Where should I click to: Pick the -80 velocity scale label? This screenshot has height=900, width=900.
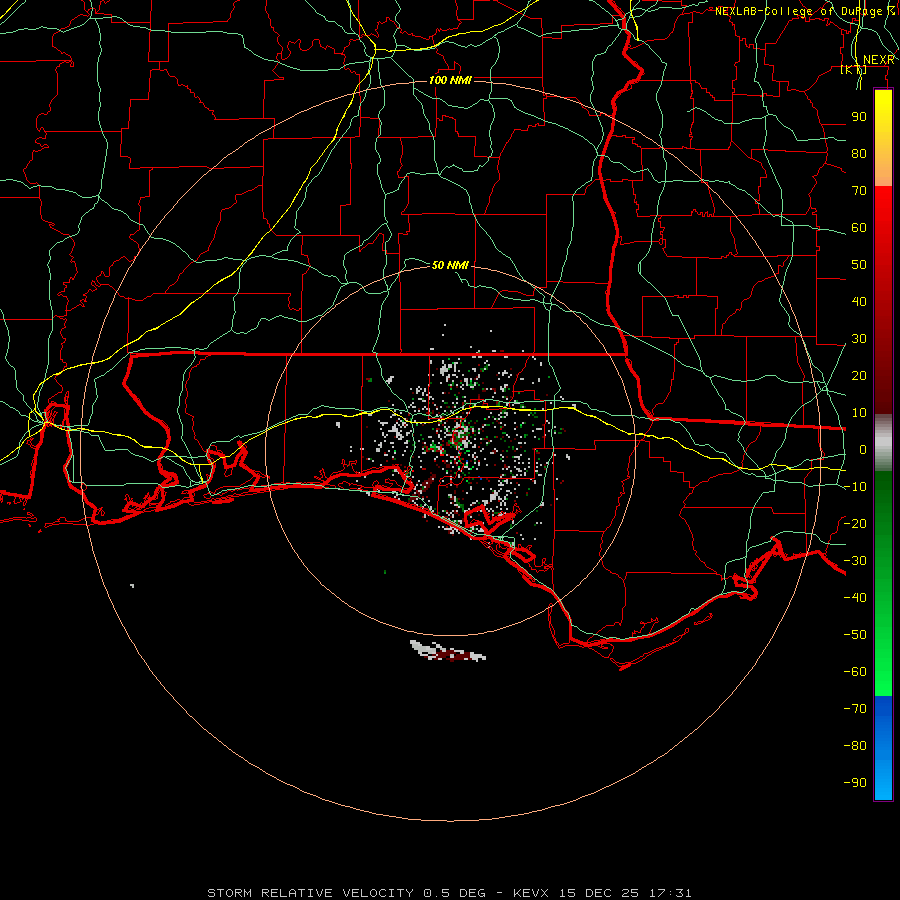[x=855, y=746]
